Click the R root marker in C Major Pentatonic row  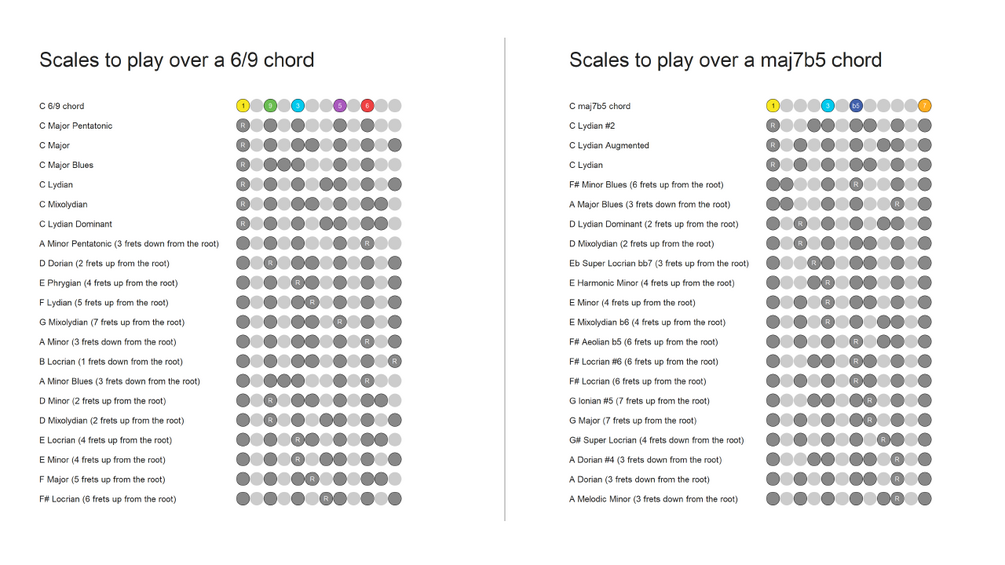[x=243, y=126]
